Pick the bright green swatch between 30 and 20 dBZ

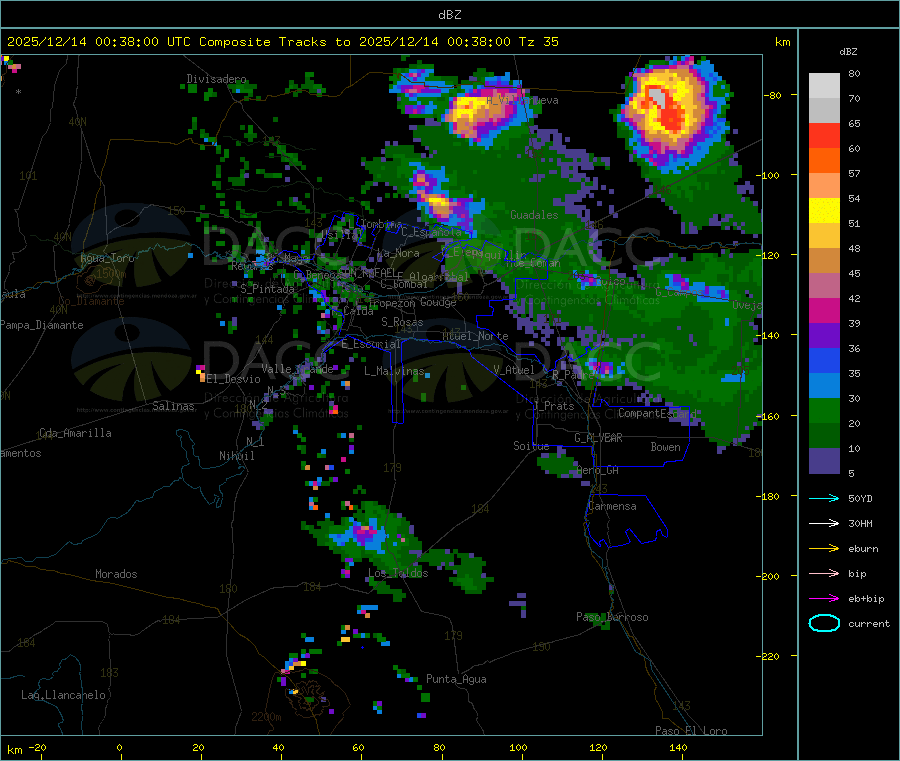[824, 411]
